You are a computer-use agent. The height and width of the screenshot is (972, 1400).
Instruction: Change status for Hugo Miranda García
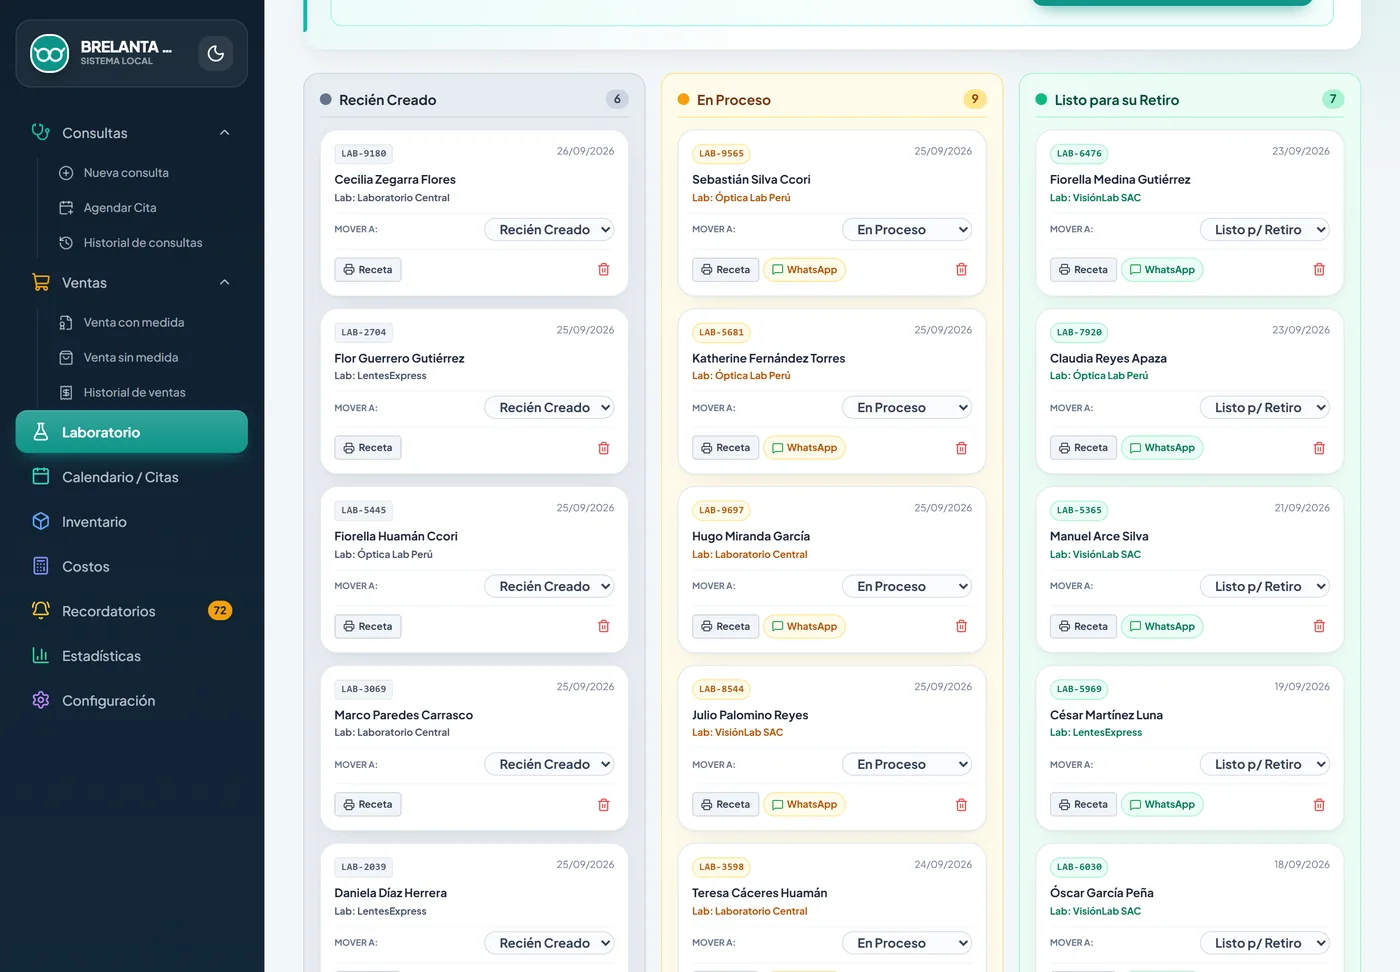point(907,587)
